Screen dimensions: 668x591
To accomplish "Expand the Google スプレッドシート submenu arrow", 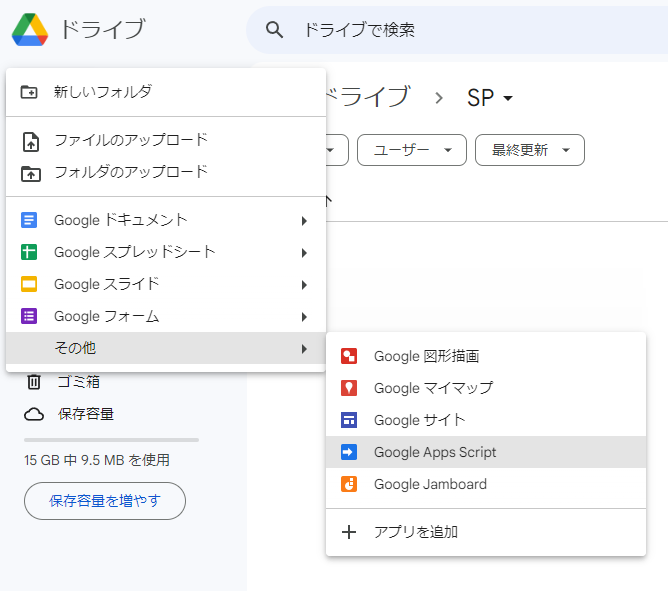I will [x=304, y=252].
